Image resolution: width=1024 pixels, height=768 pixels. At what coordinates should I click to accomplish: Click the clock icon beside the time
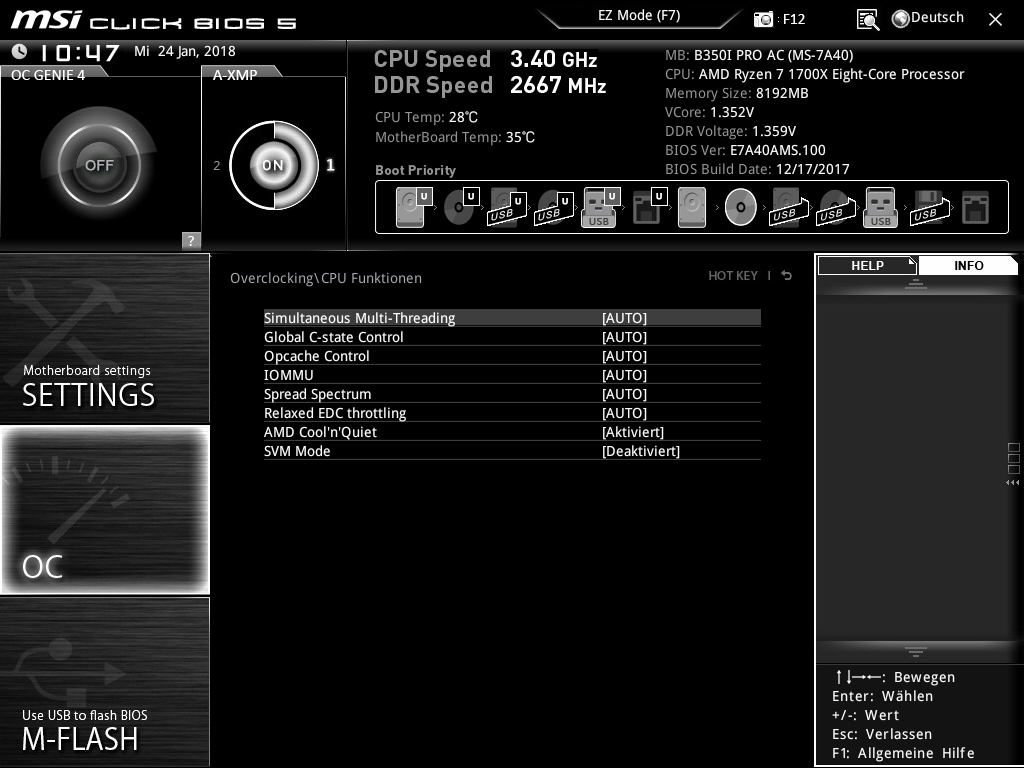[20, 51]
